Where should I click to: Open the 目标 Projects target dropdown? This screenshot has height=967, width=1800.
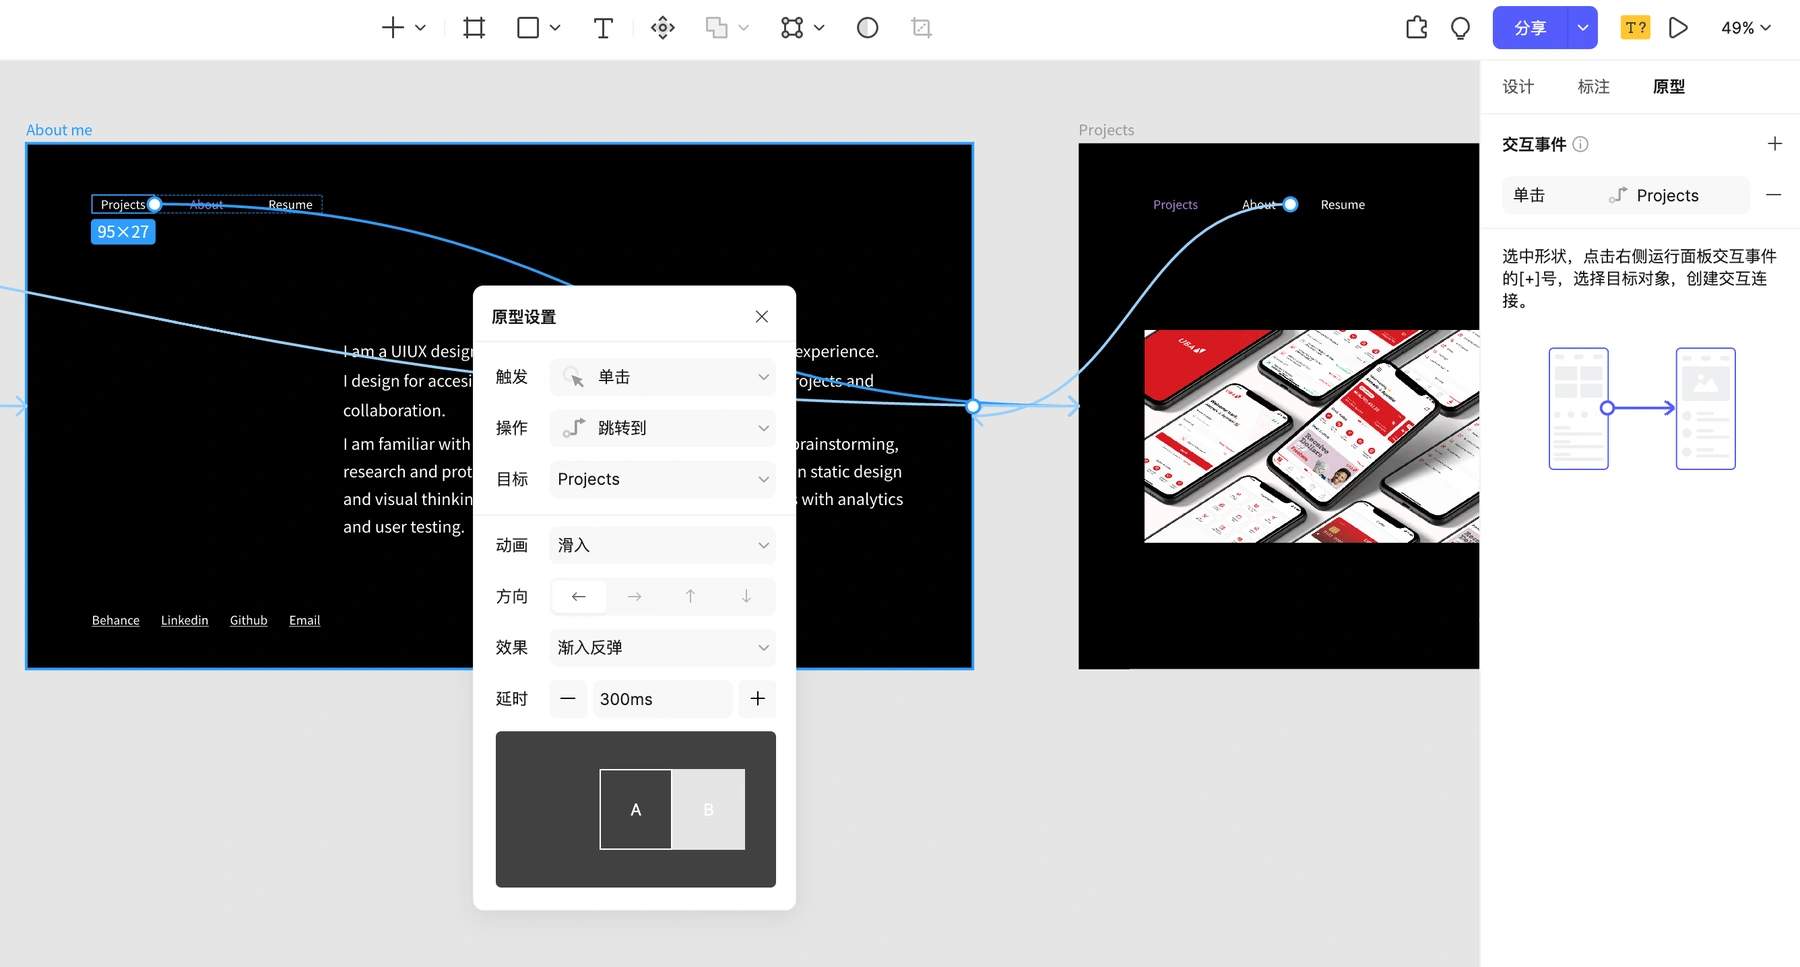click(663, 479)
